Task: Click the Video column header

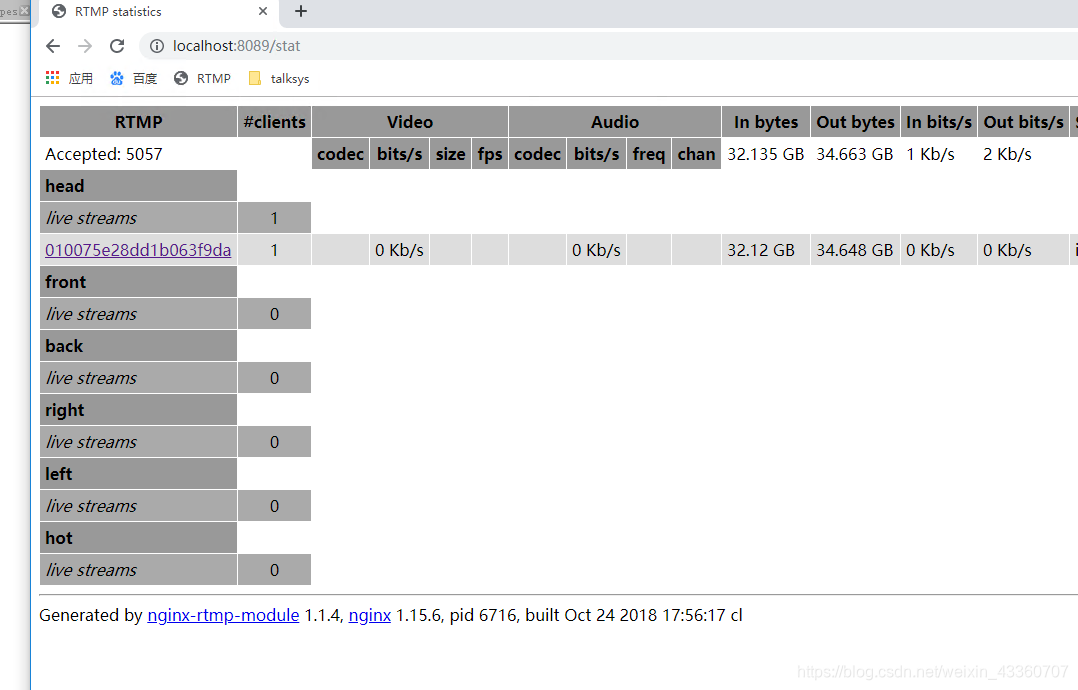Action: click(409, 121)
